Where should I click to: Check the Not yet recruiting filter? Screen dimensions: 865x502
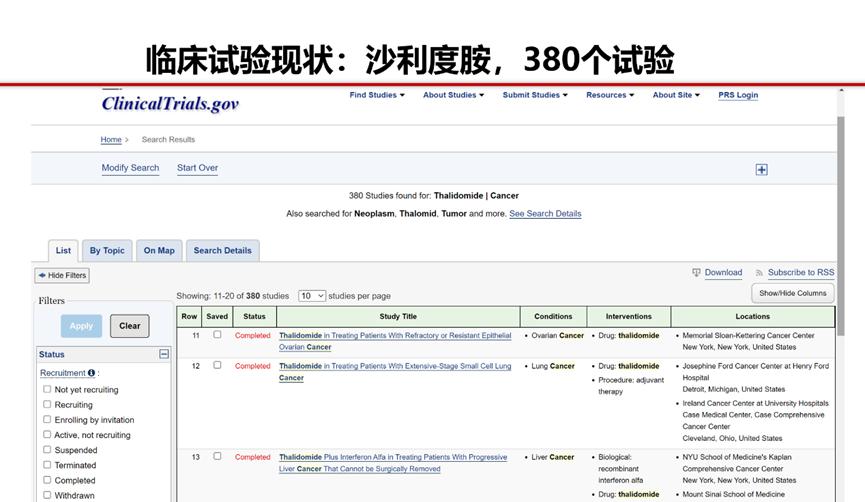(x=47, y=389)
